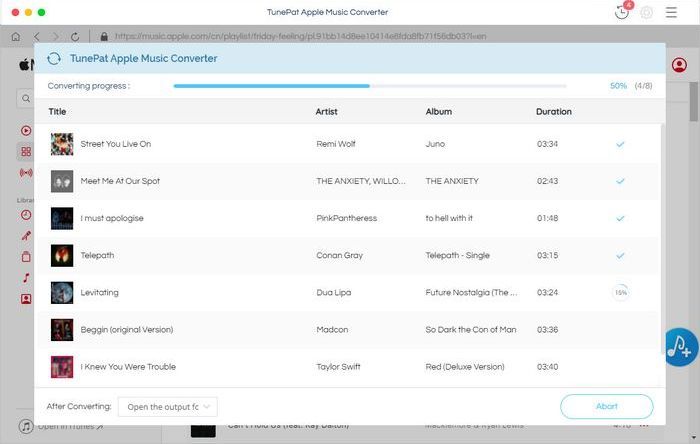
Task: Click the artist name 'PinkPantheress'
Action: point(346,218)
